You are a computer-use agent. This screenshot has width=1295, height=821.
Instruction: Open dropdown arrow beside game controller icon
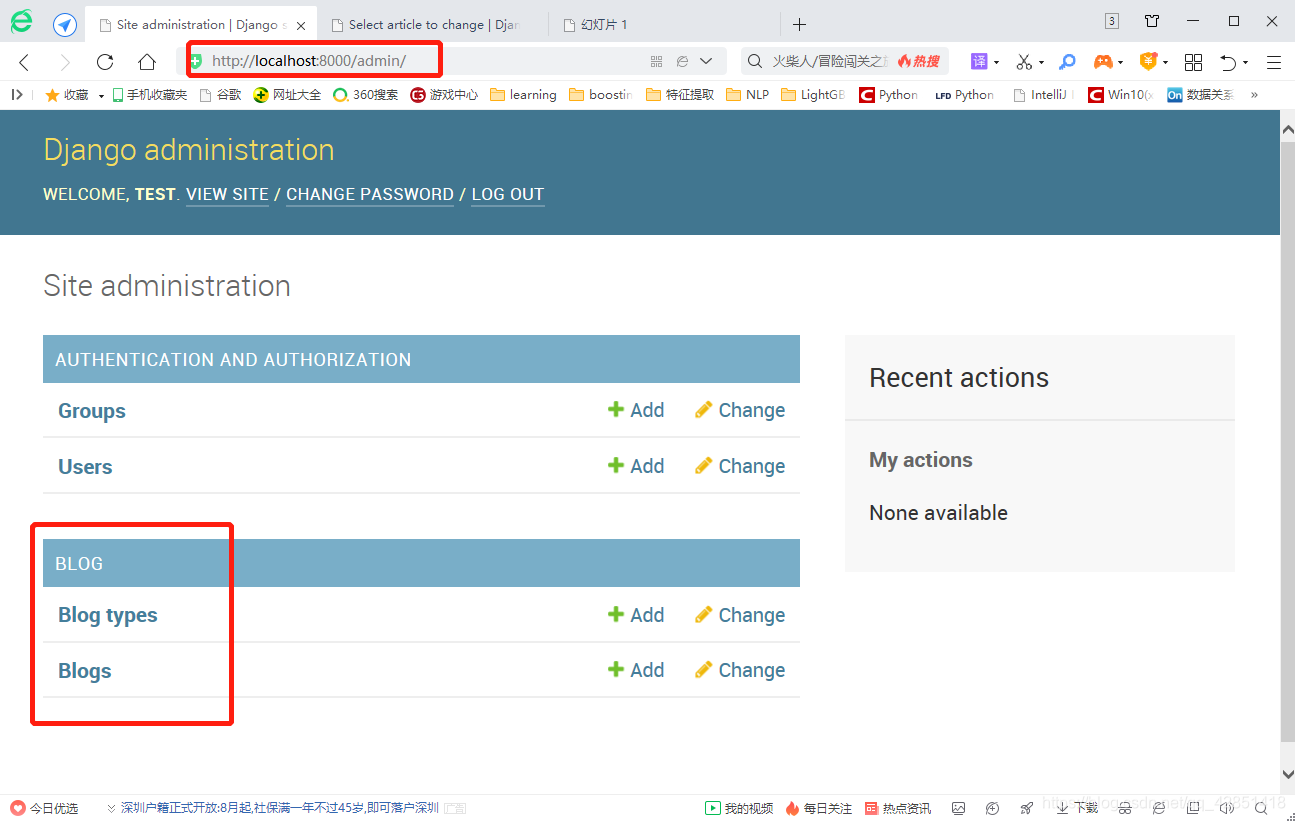[1120, 63]
